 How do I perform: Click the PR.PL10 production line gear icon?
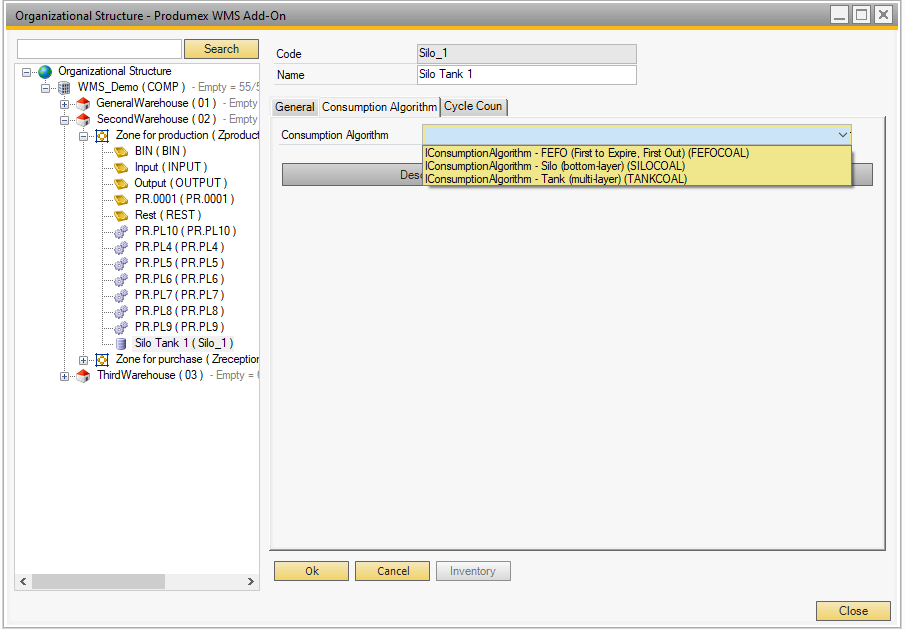pyautogui.click(x=121, y=232)
